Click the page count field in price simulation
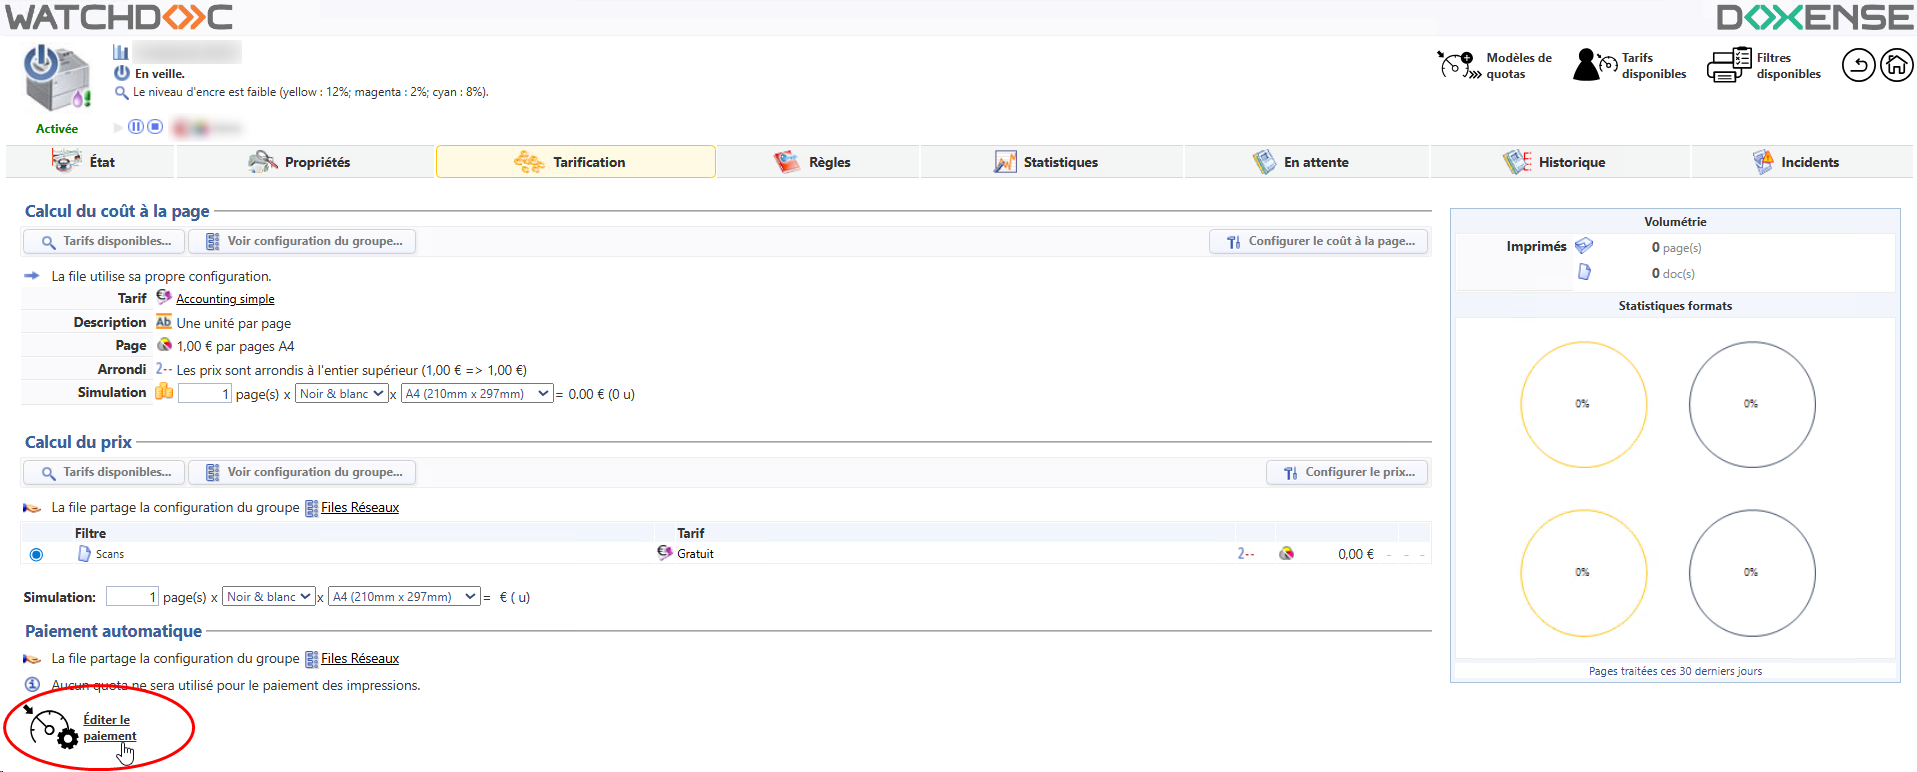1917x772 pixels. click(x=132, y=597)
